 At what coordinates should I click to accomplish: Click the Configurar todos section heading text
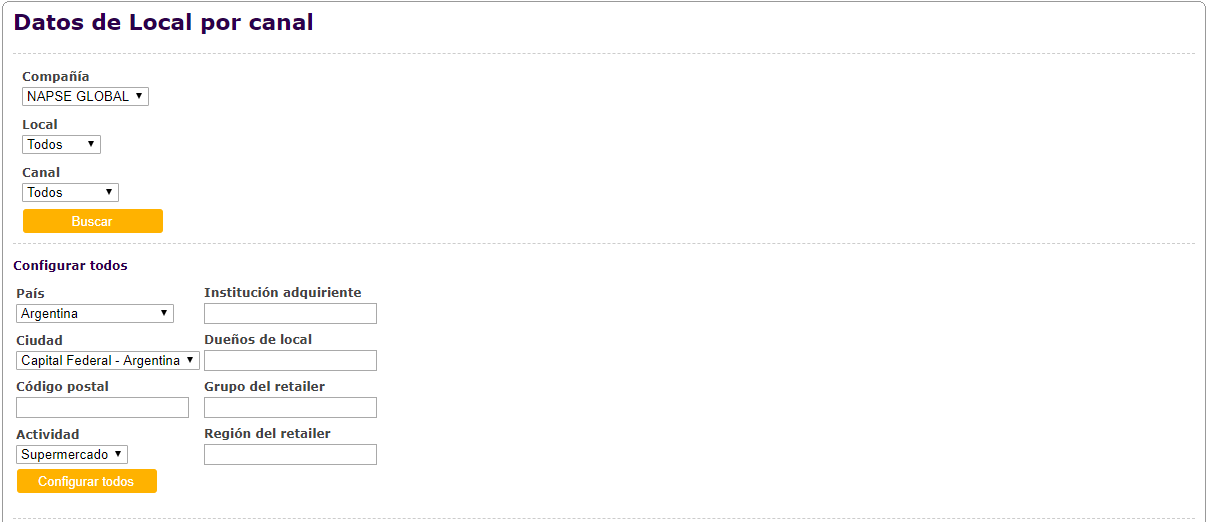[x=70, y=266]
